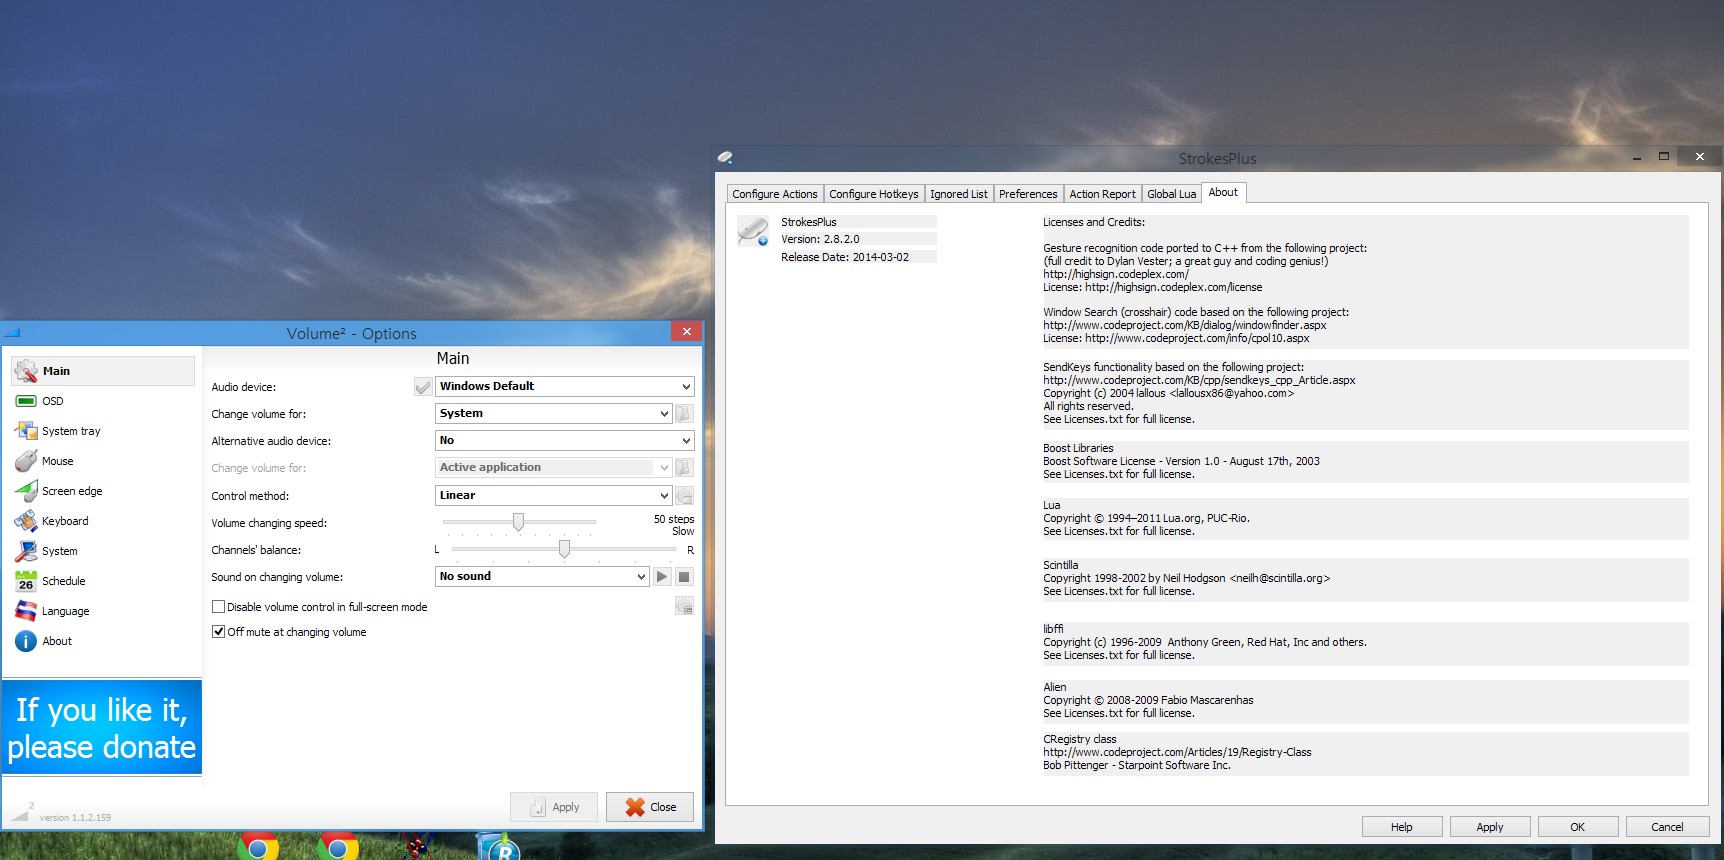Click the 'Boost Libraries' credits heading

(x=1078, y=448)
